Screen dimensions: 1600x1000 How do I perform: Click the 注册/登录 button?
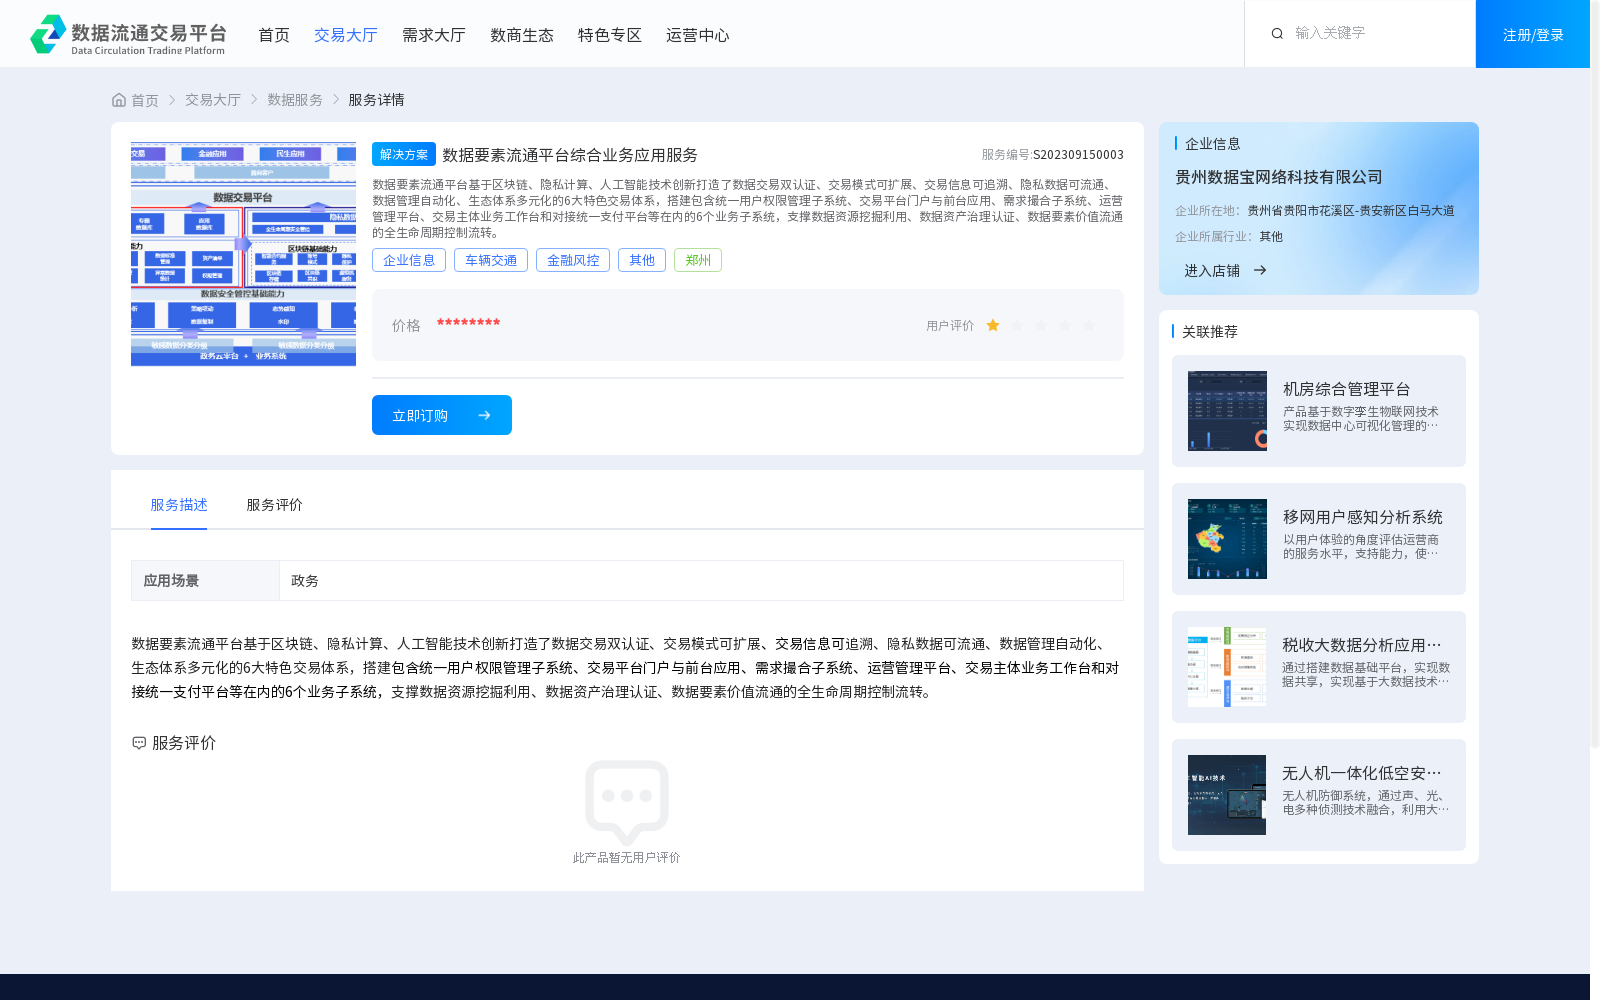coord(1533,34)
